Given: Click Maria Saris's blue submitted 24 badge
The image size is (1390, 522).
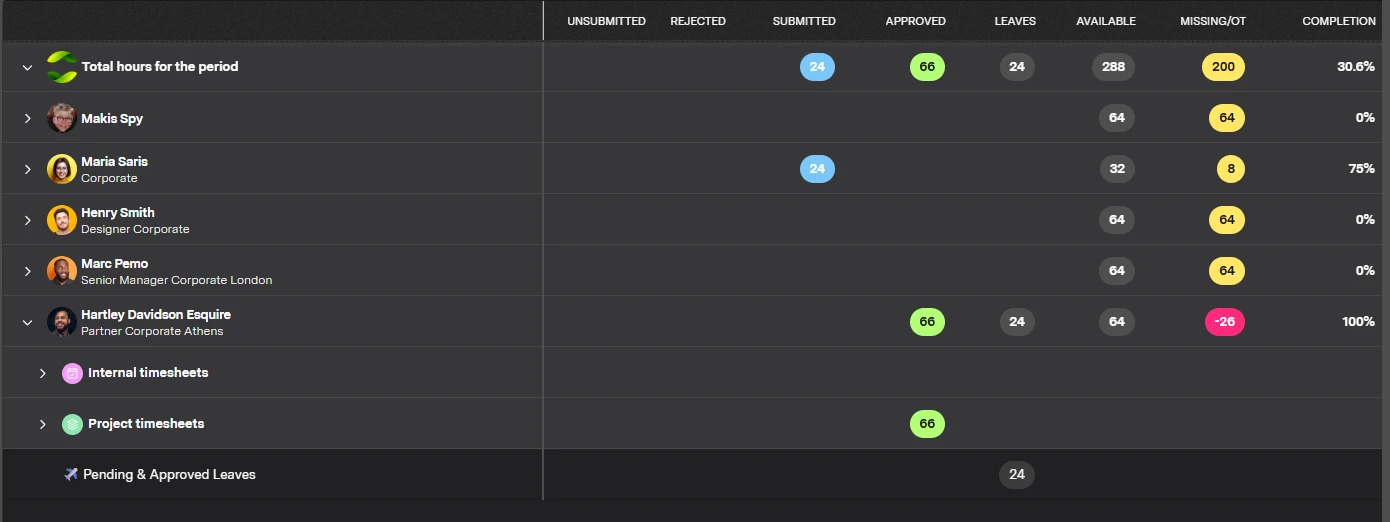Looking at the screenshot, I should tap(817, 169).
